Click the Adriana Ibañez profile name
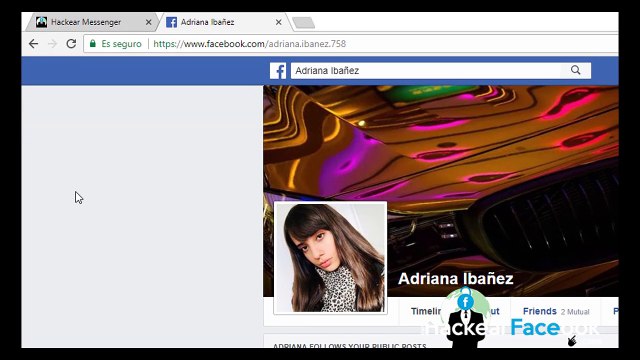The image size is (640, 360). (456, 279)
